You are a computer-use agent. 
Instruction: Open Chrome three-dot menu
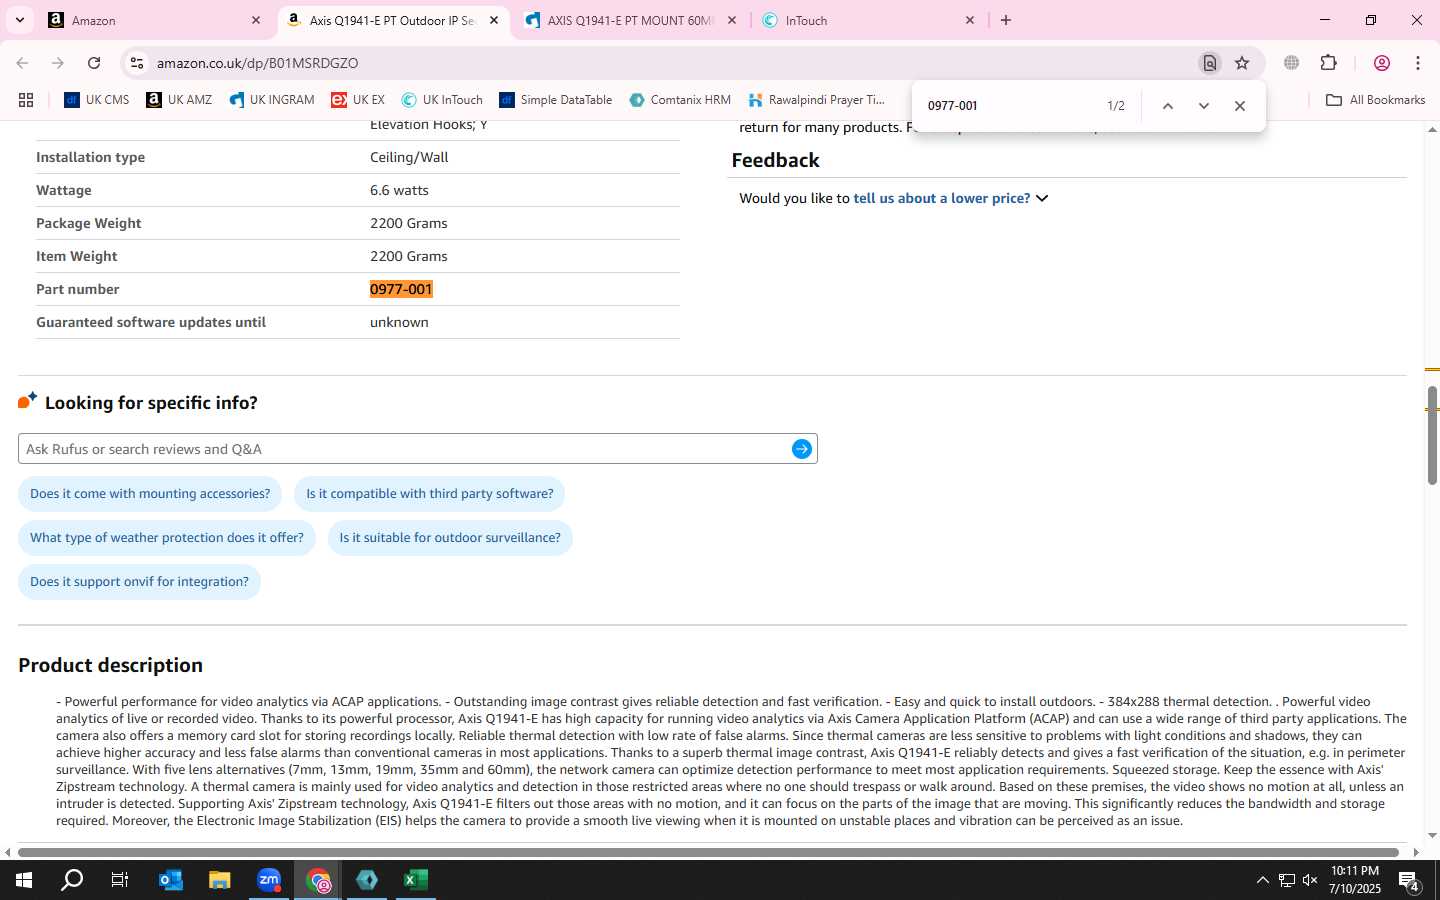[1418, 63]
